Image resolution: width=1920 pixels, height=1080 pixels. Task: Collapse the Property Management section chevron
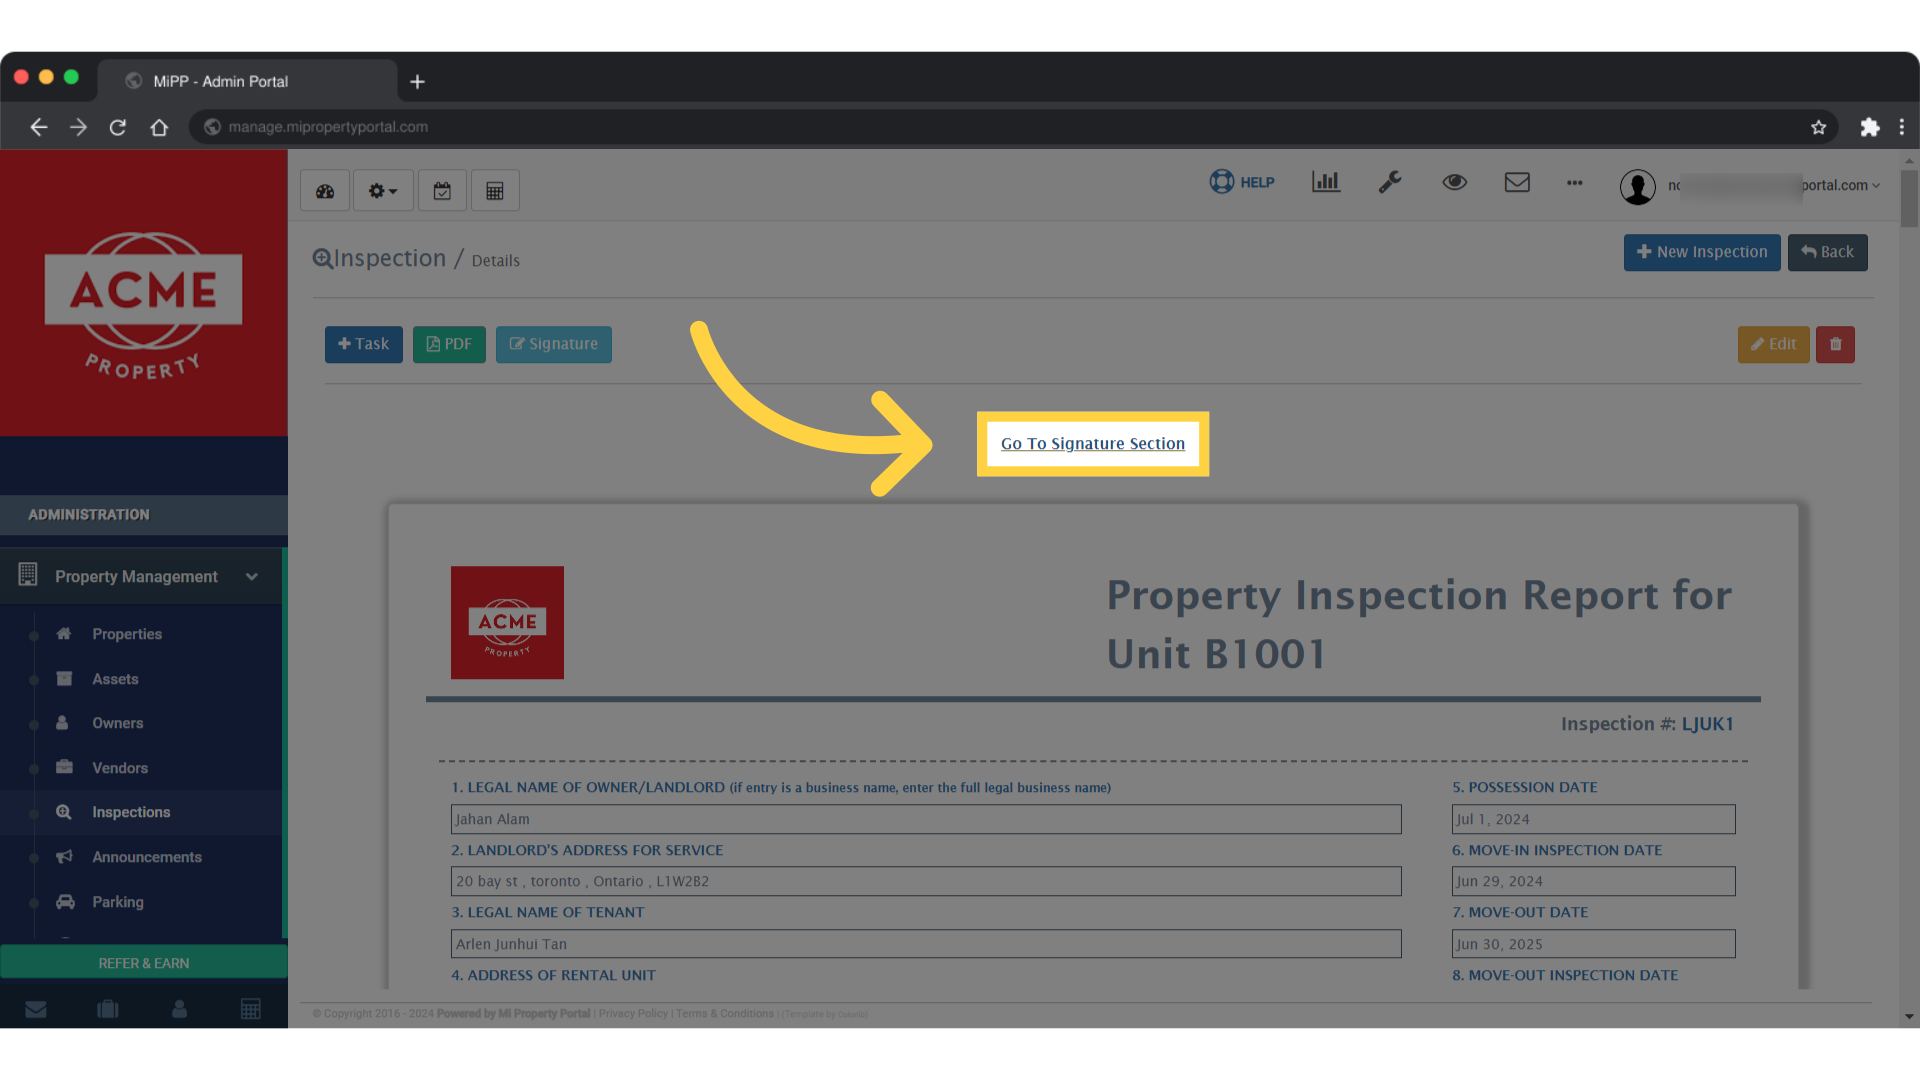pos(250,576)
